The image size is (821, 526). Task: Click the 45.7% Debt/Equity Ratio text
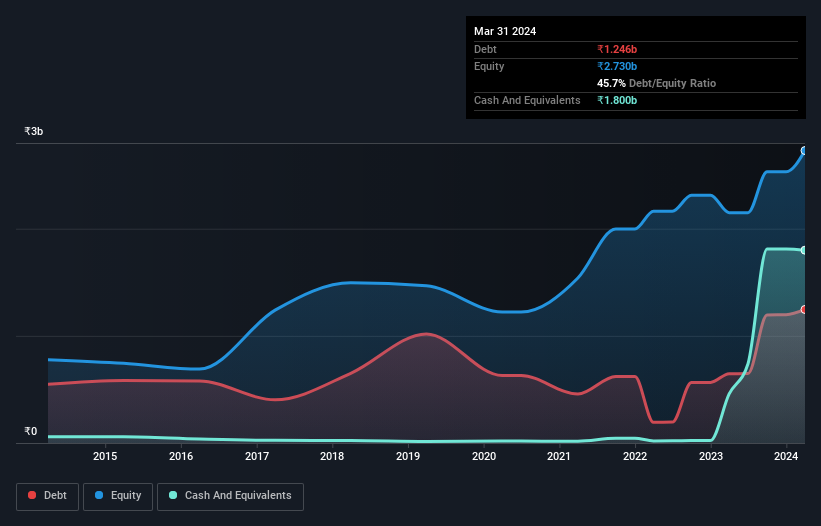pos(656,83)
